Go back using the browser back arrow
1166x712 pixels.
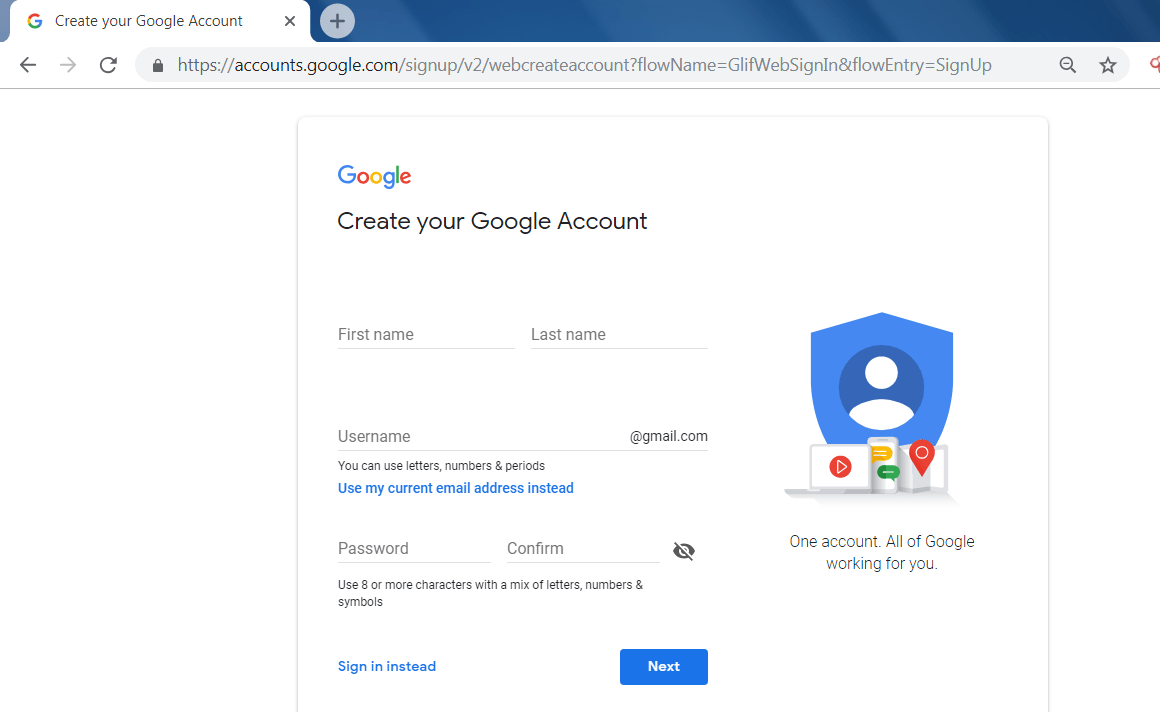(28, 65)
